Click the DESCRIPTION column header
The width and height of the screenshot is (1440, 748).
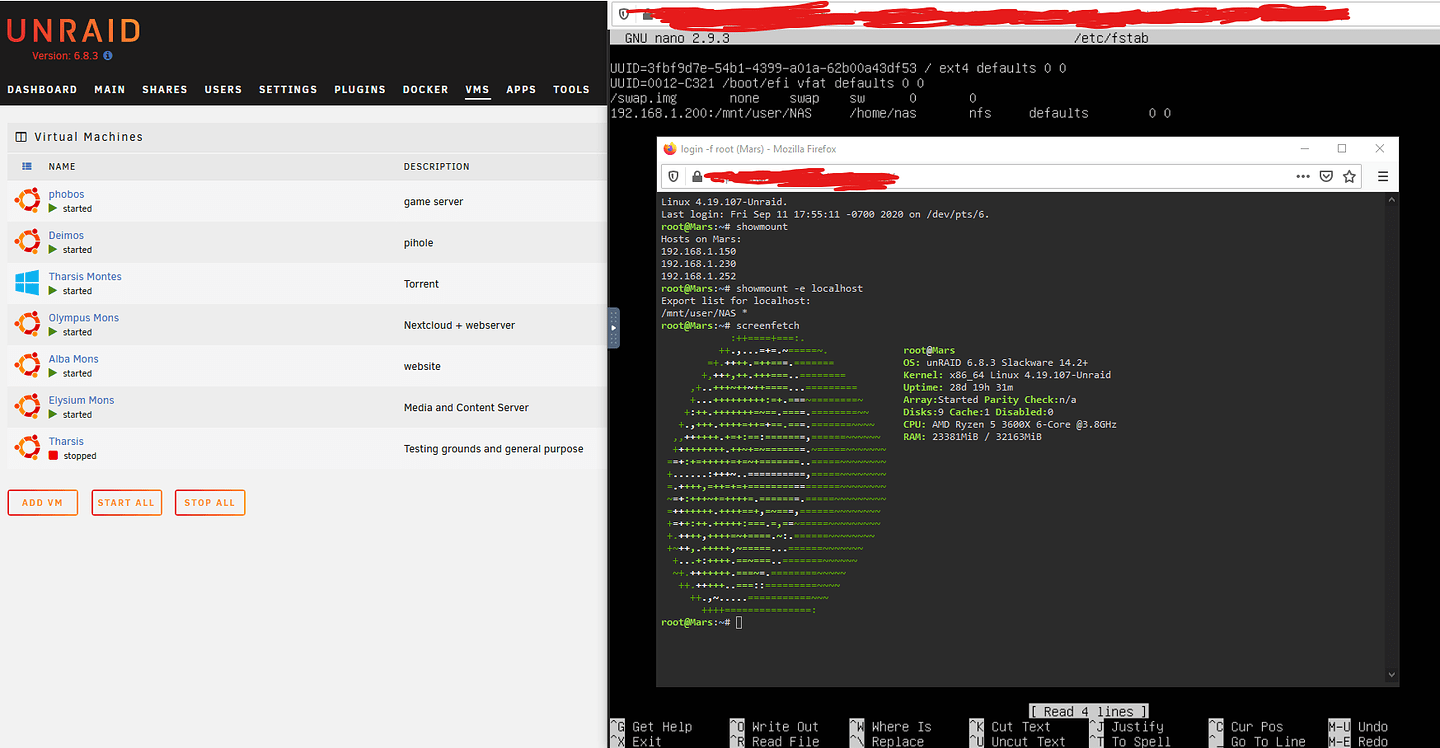[x=437, y=166]
